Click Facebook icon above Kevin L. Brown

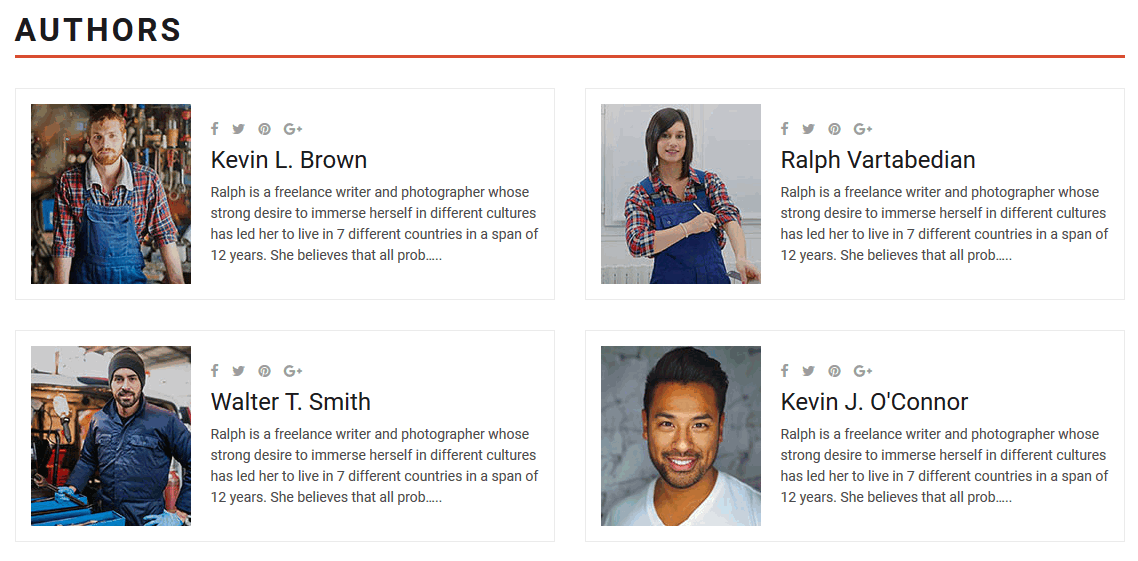pyautogui.click(x=215, y=129)
